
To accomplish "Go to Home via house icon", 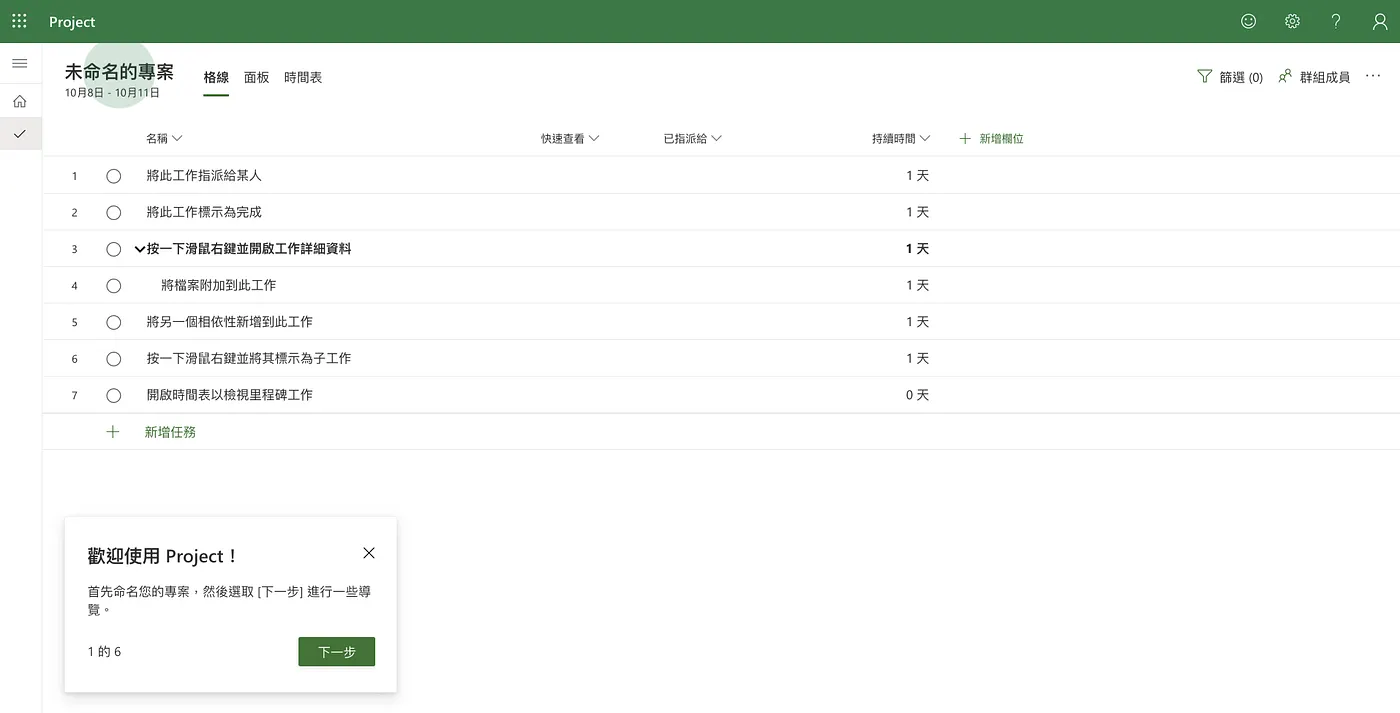I will tap(20, 101).
